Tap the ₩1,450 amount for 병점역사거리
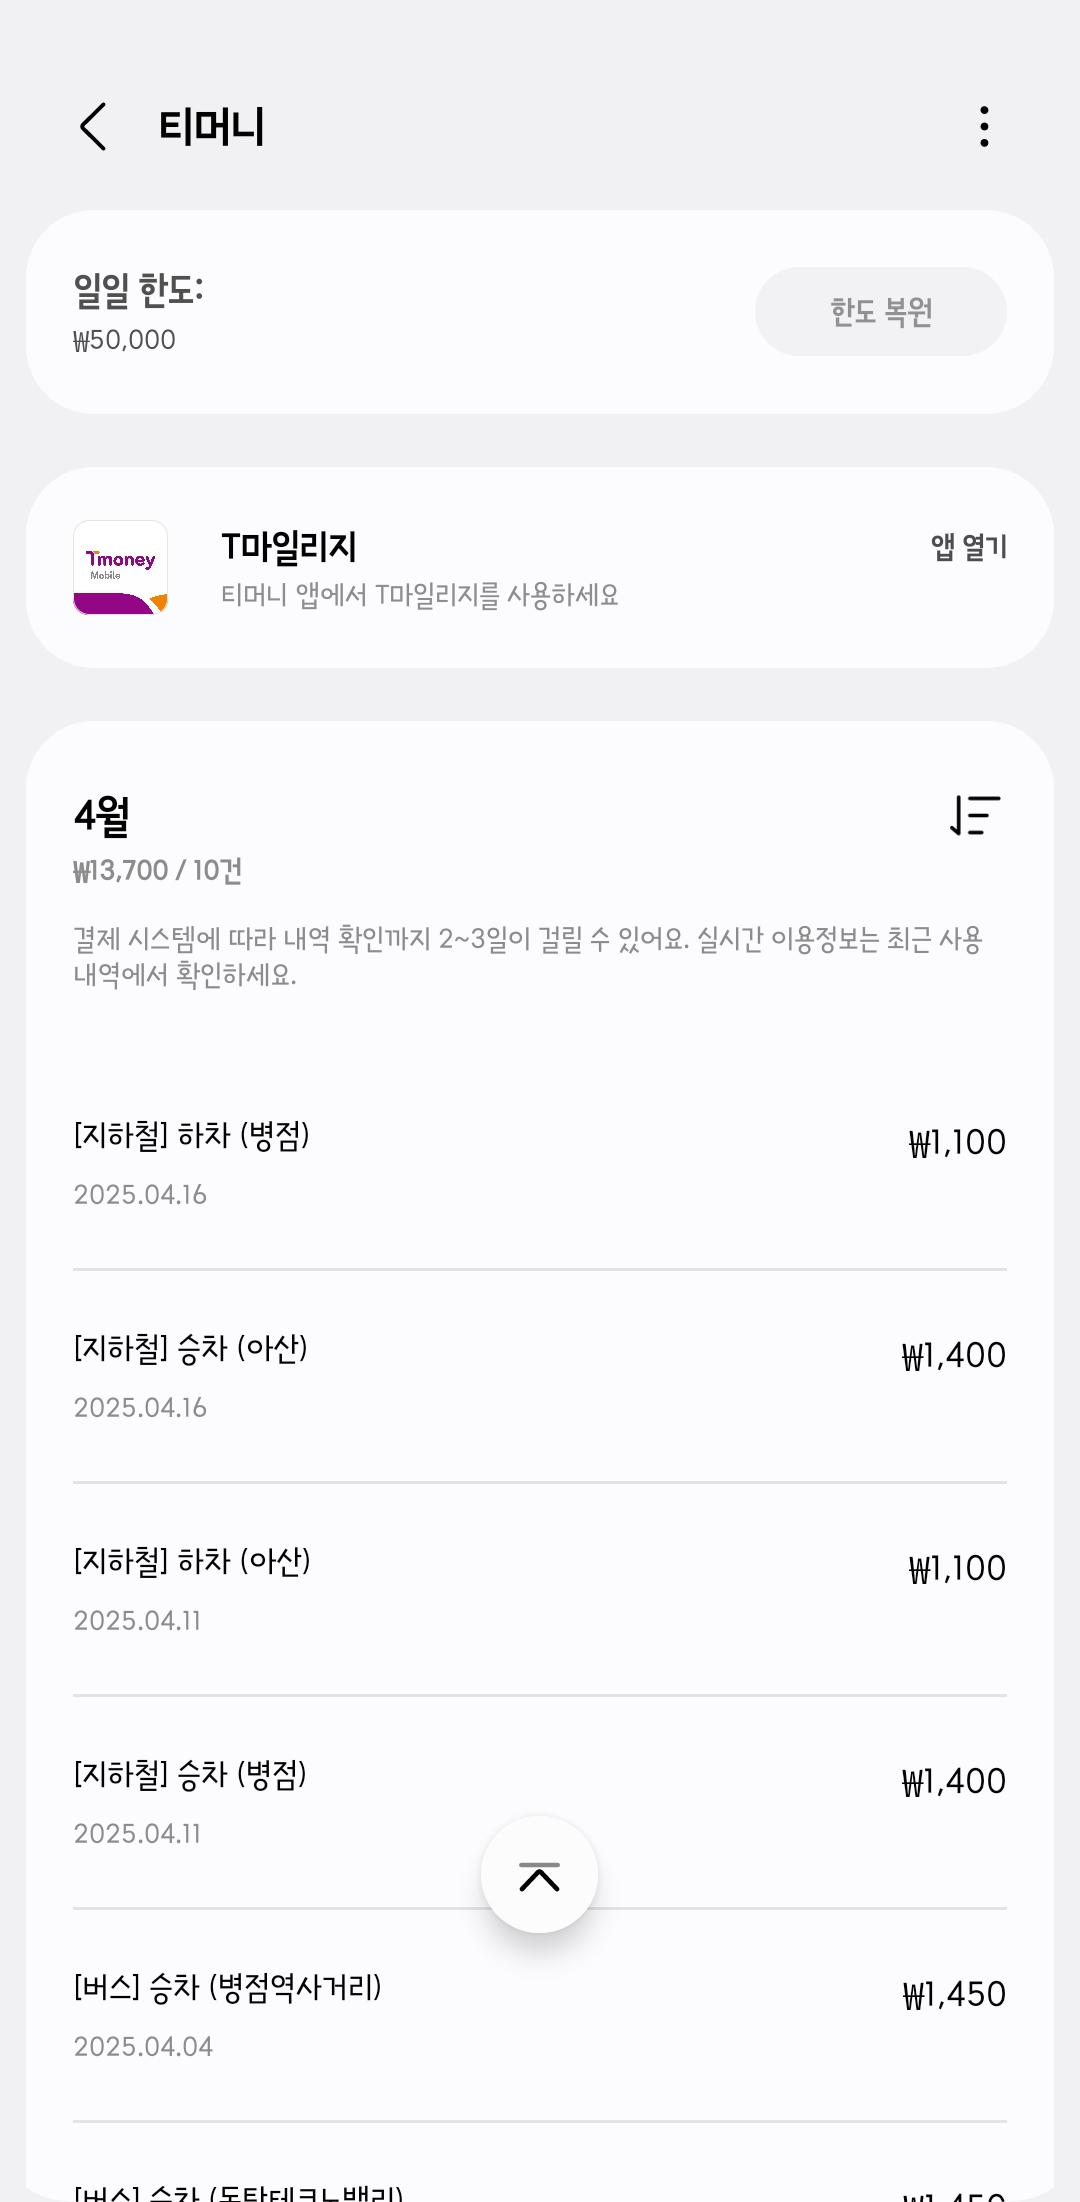 954,1995
